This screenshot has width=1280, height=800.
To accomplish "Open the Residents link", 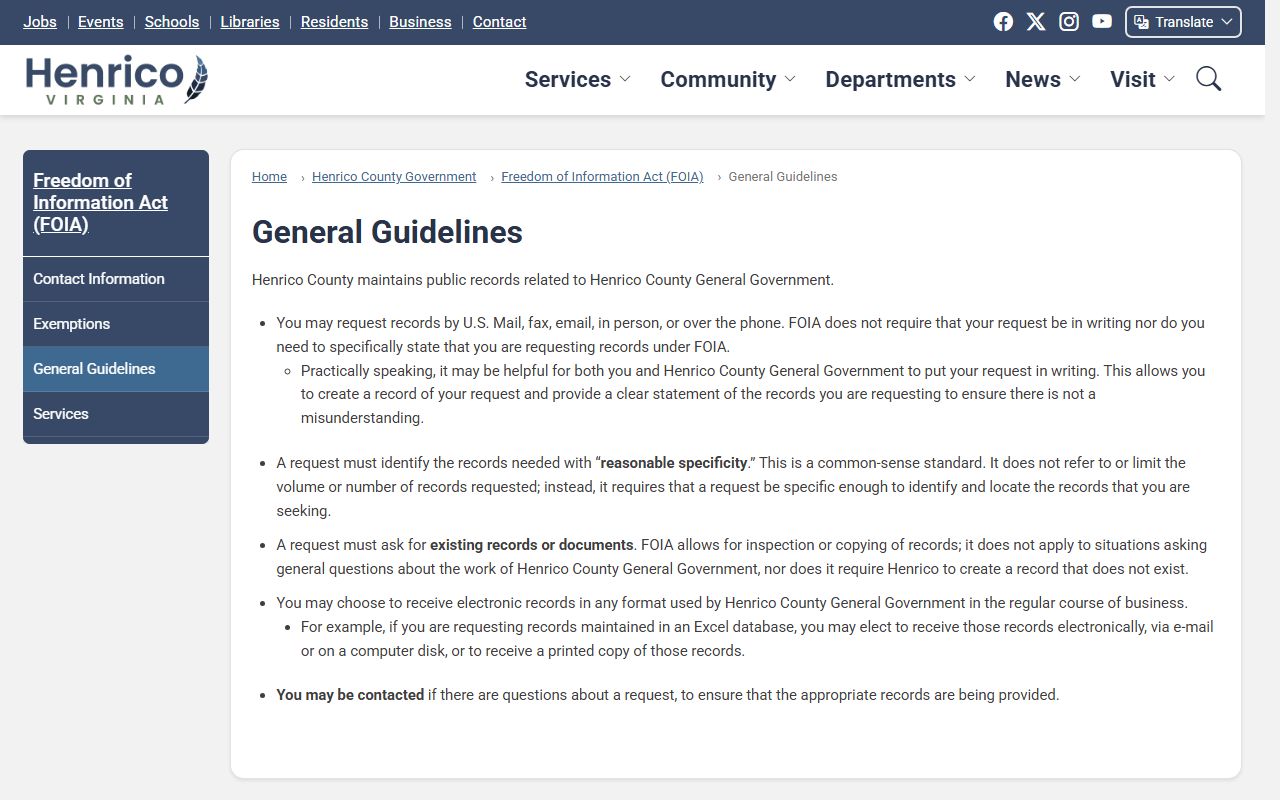I will coord(334,22).
